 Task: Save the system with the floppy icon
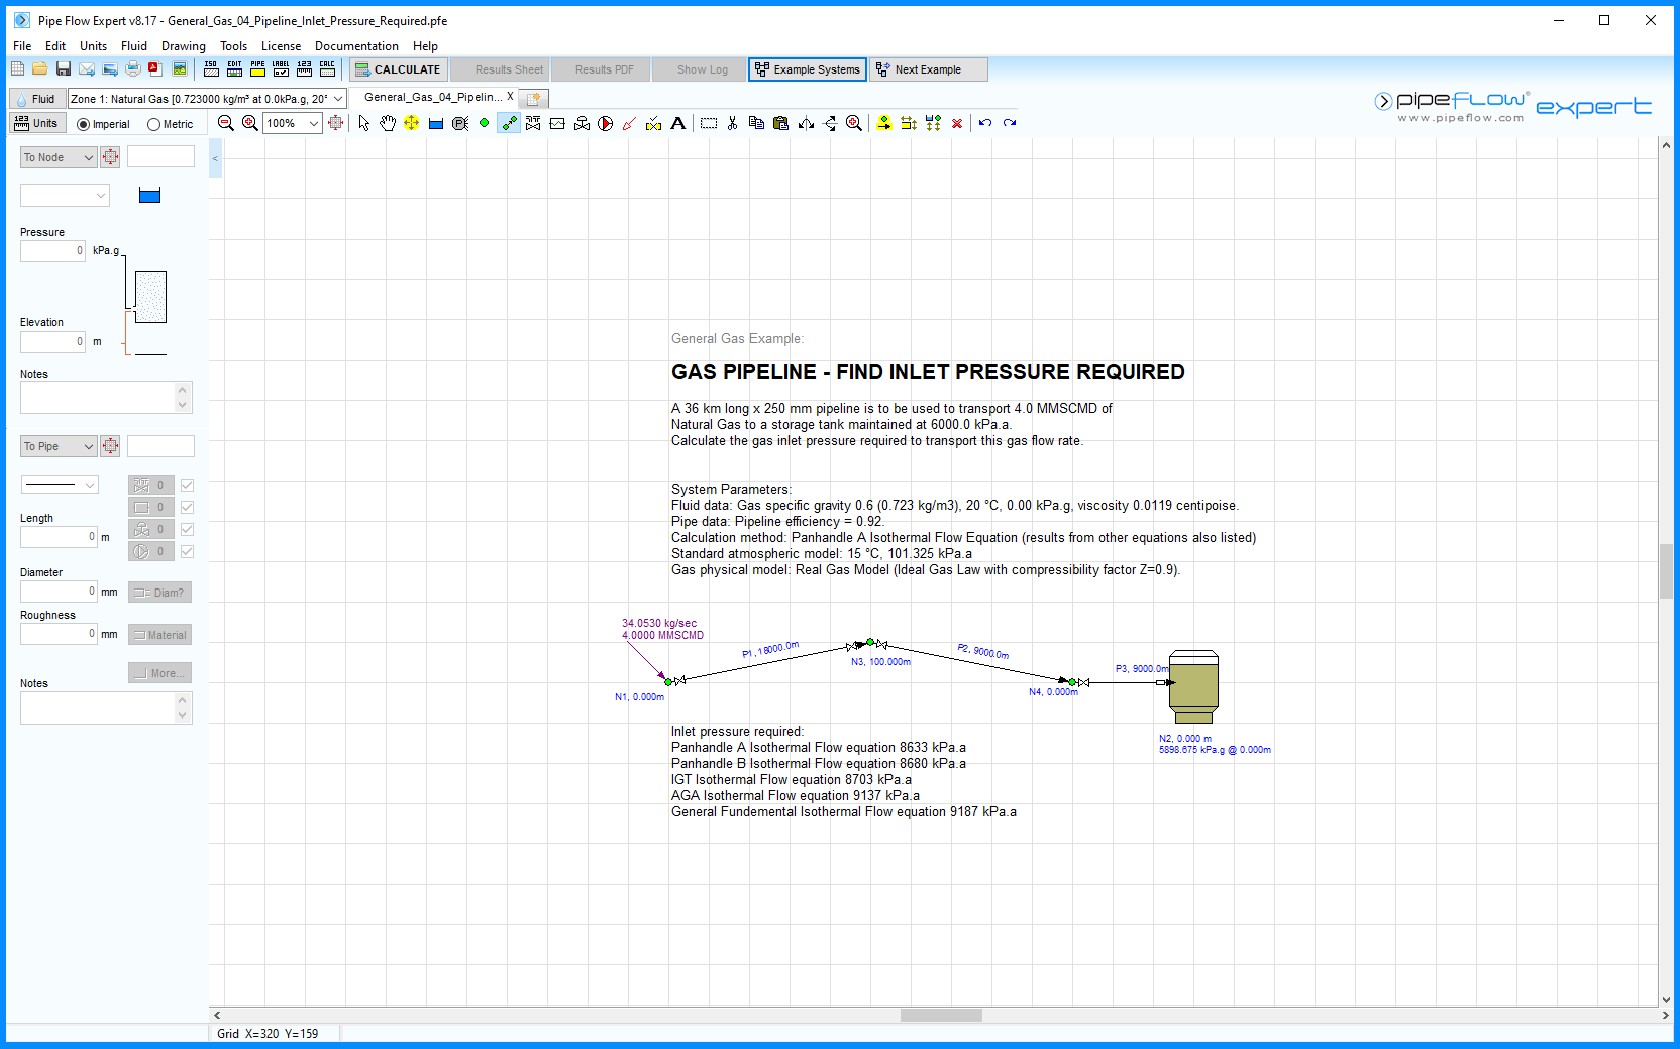click(x=63, y=69)
